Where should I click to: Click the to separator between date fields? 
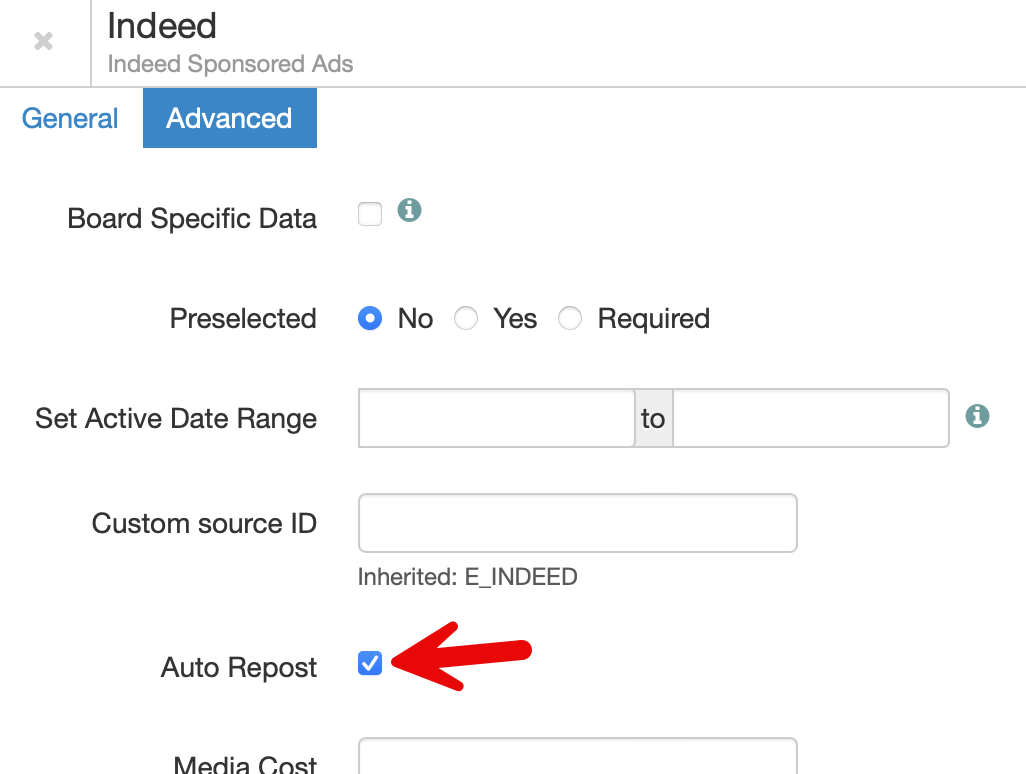pyautogui.click(x=653, y=418)
